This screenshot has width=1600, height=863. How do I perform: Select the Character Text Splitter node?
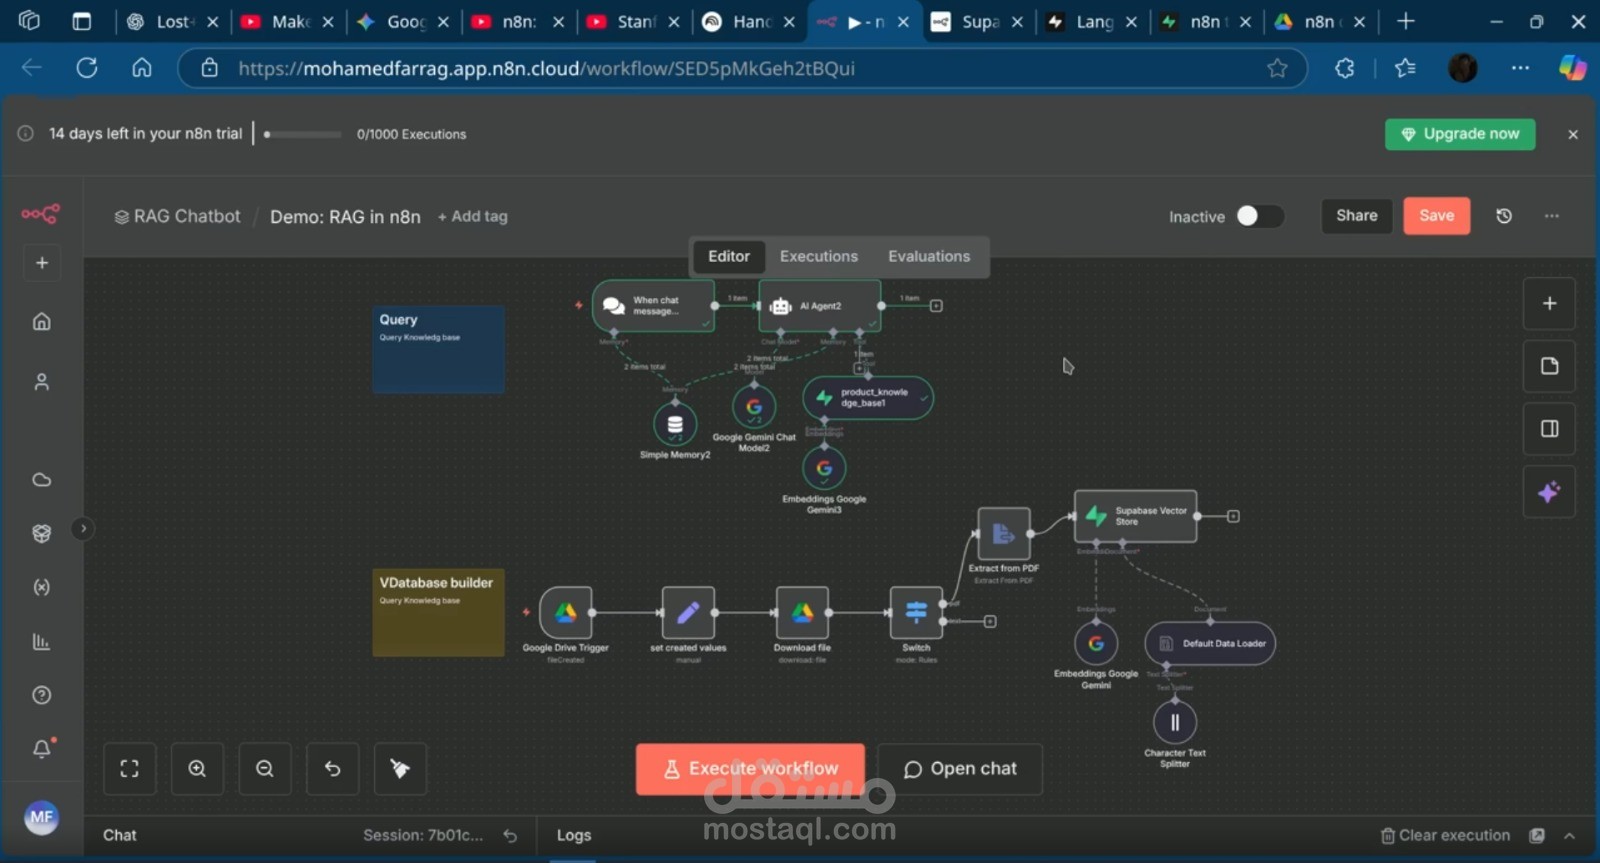(x=1175, y=723)
